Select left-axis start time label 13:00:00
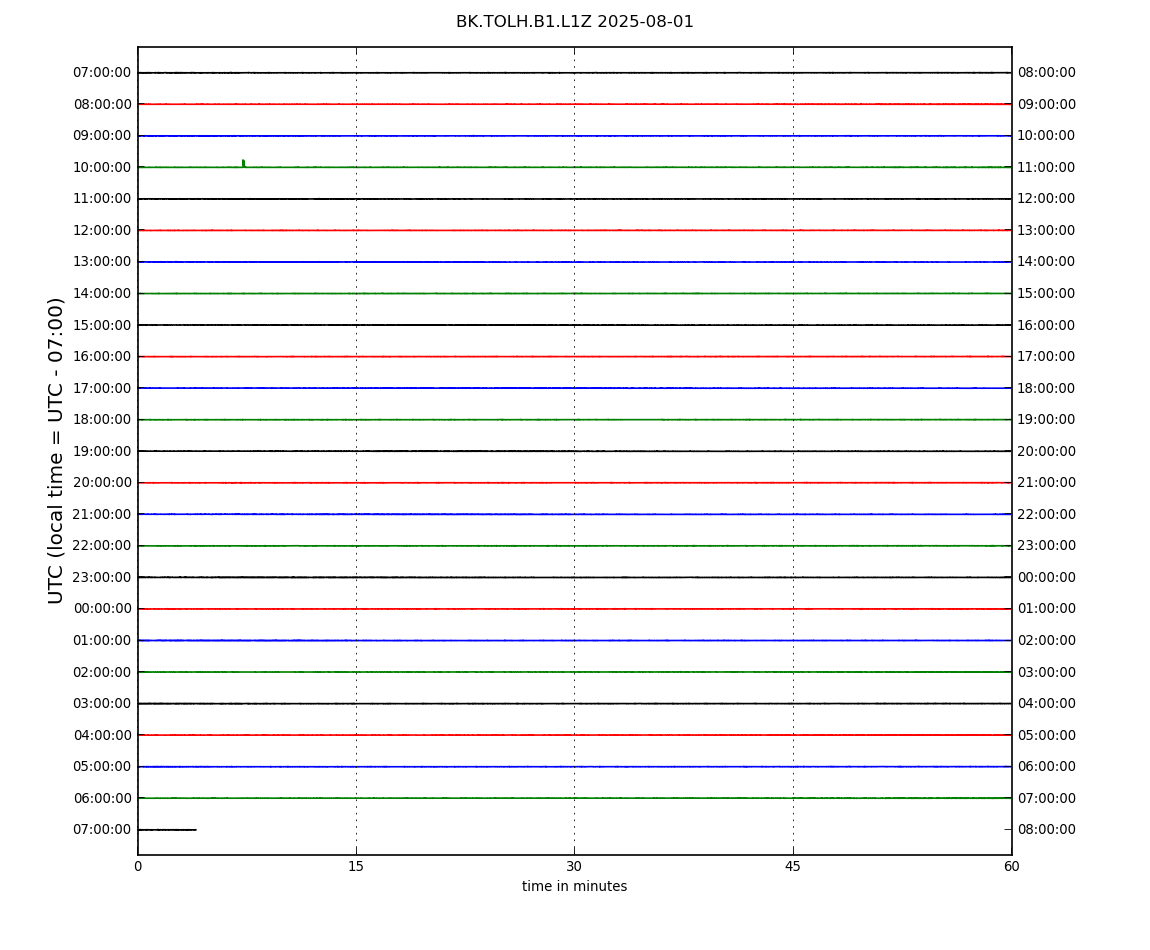The image size is (1150, 950). (x=102, y=262)
